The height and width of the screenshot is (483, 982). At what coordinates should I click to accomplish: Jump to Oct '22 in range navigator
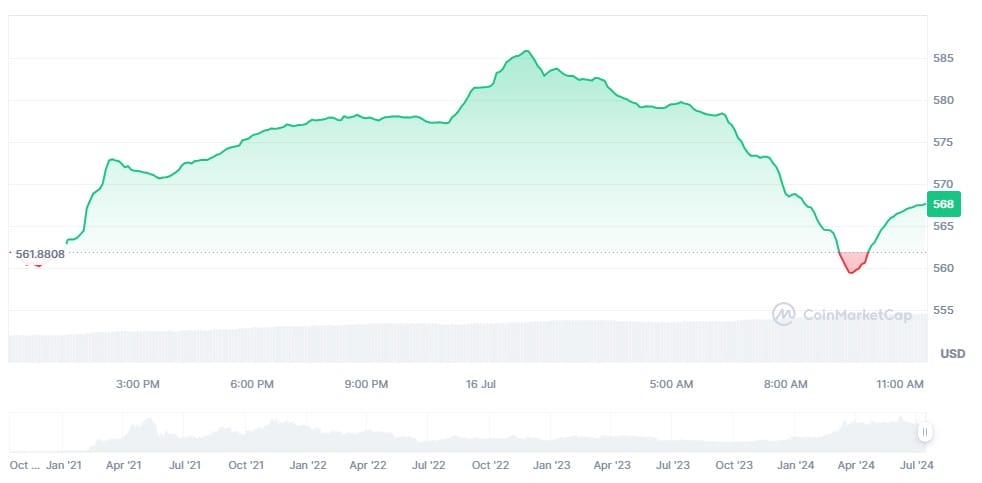click(x=491, y=465)
